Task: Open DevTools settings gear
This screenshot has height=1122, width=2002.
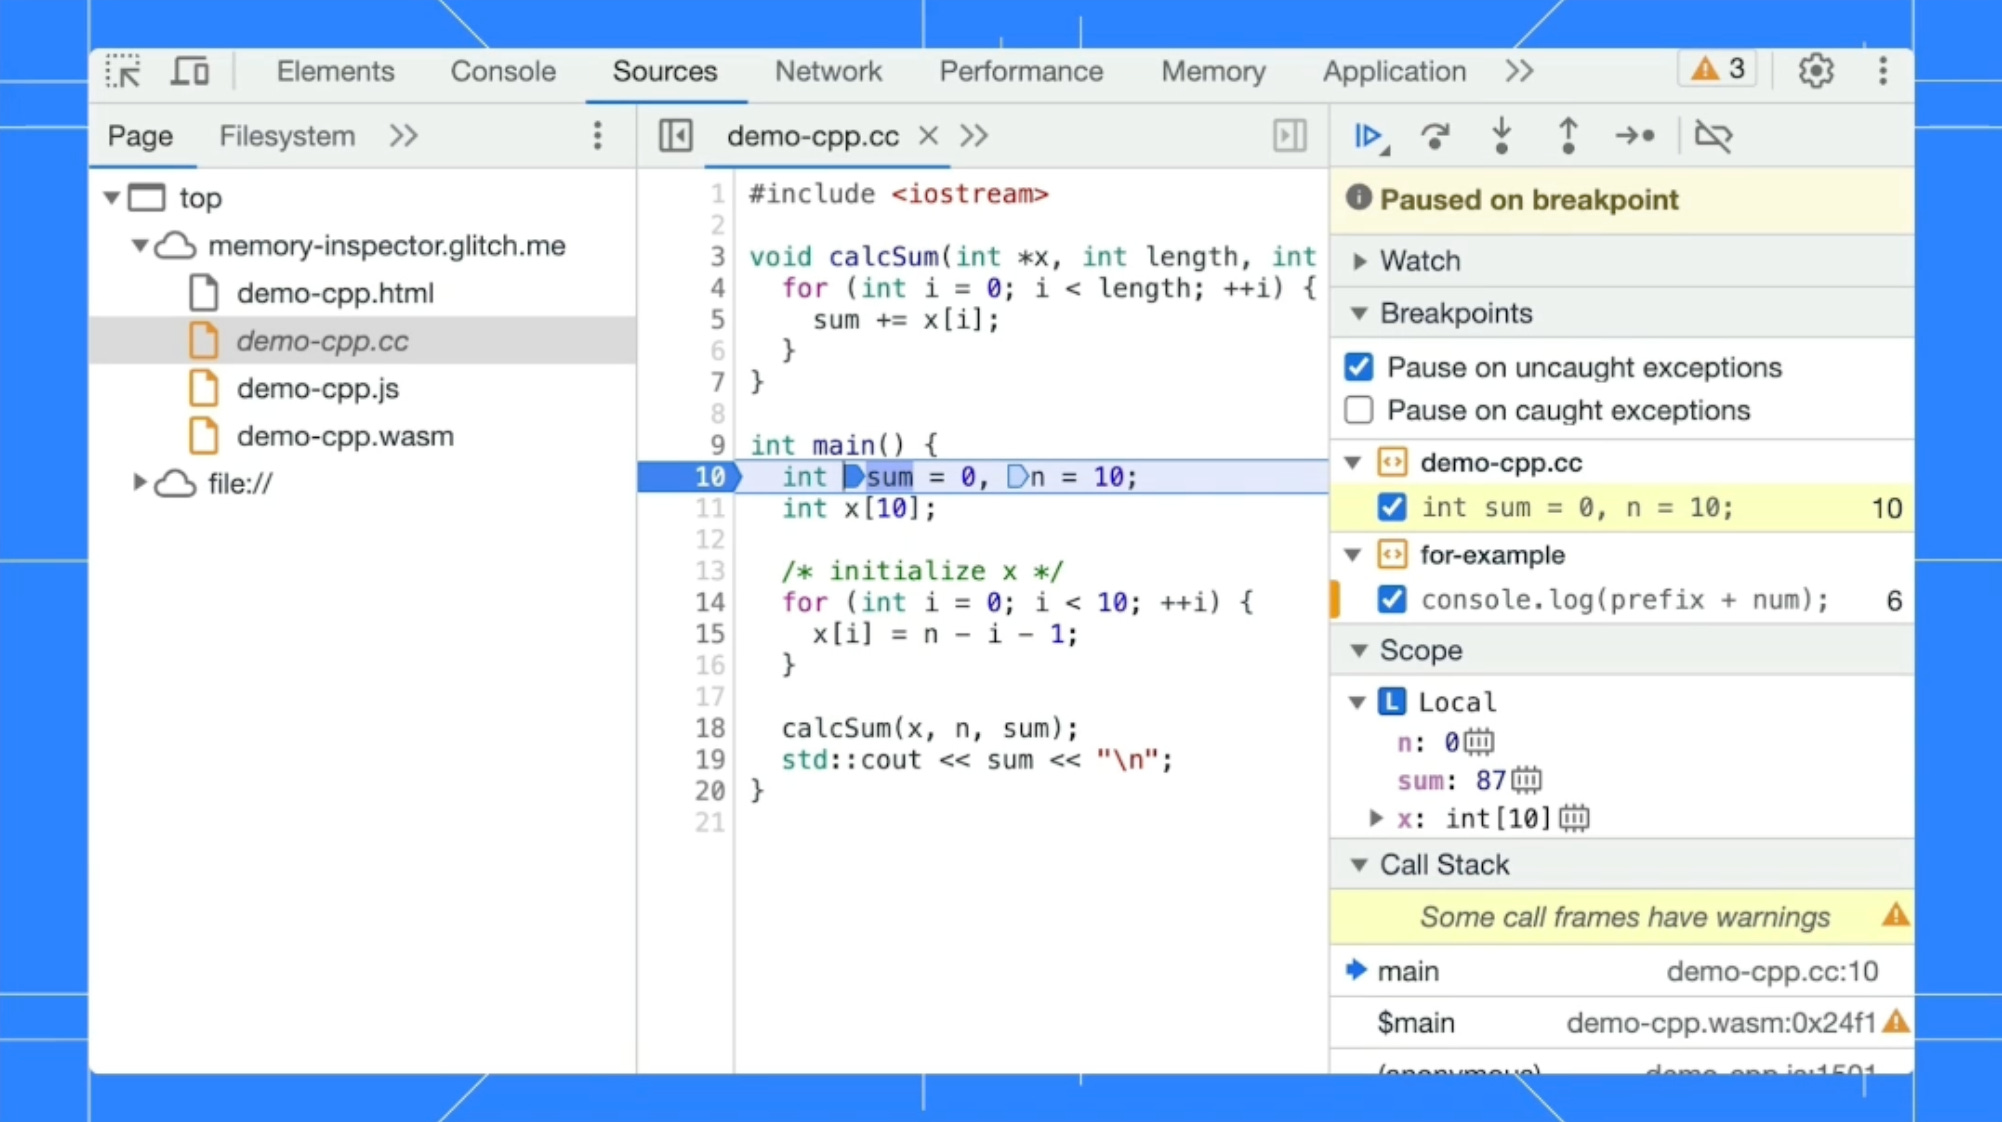Action: [1816, 70]
